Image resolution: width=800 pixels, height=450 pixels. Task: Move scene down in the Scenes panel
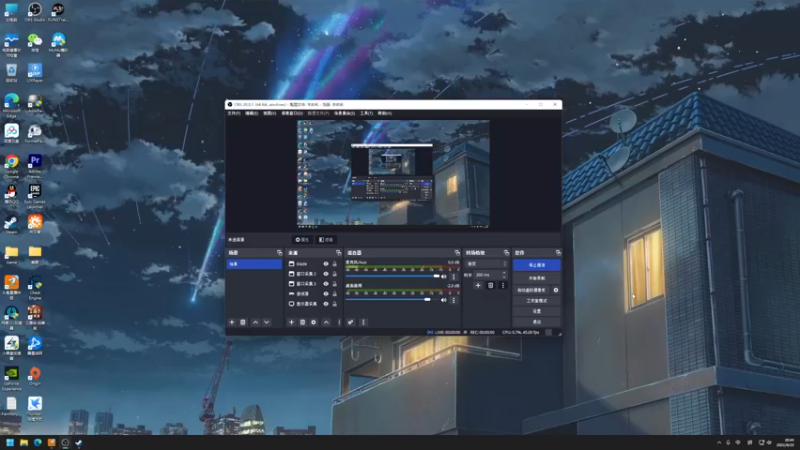pos(266,322)
